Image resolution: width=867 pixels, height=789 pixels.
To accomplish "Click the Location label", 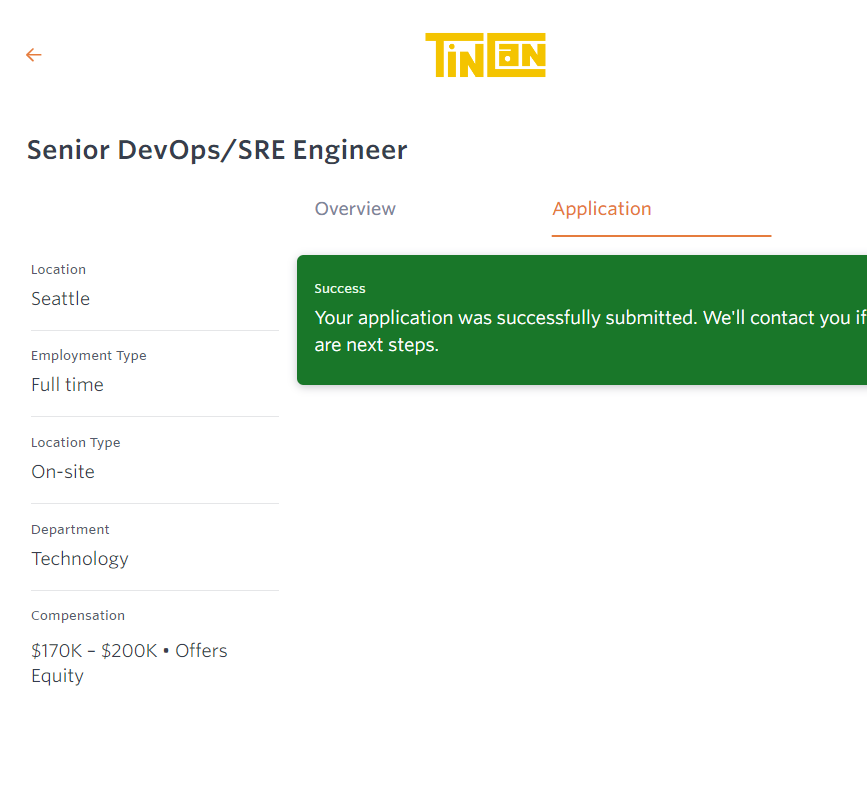I will pos(58,270).
